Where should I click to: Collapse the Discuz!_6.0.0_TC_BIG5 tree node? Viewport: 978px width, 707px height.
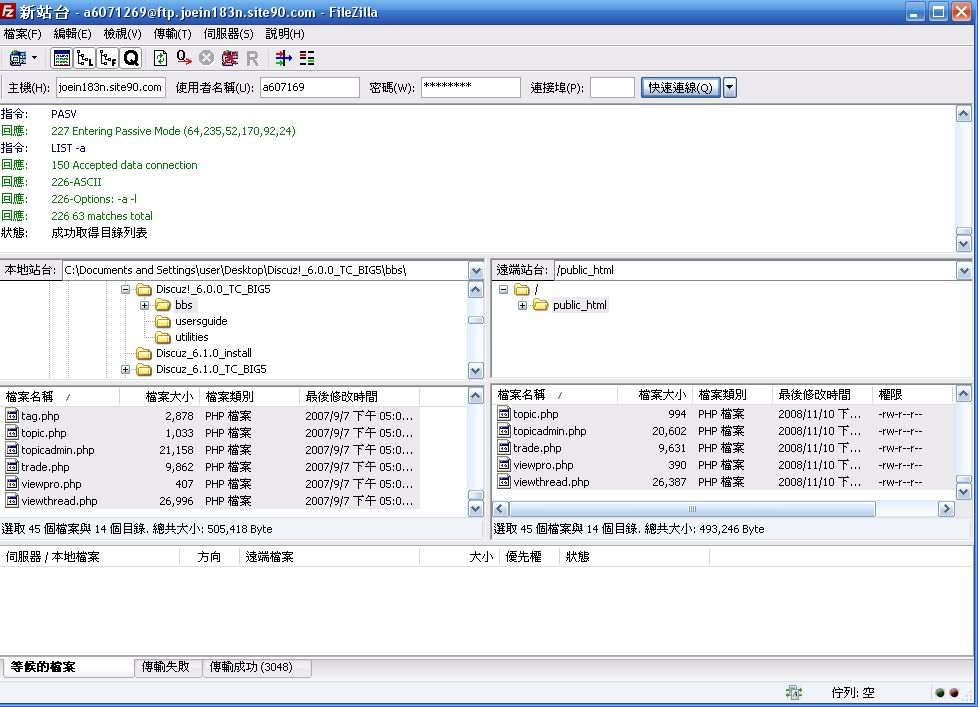[x=125, y=289]
